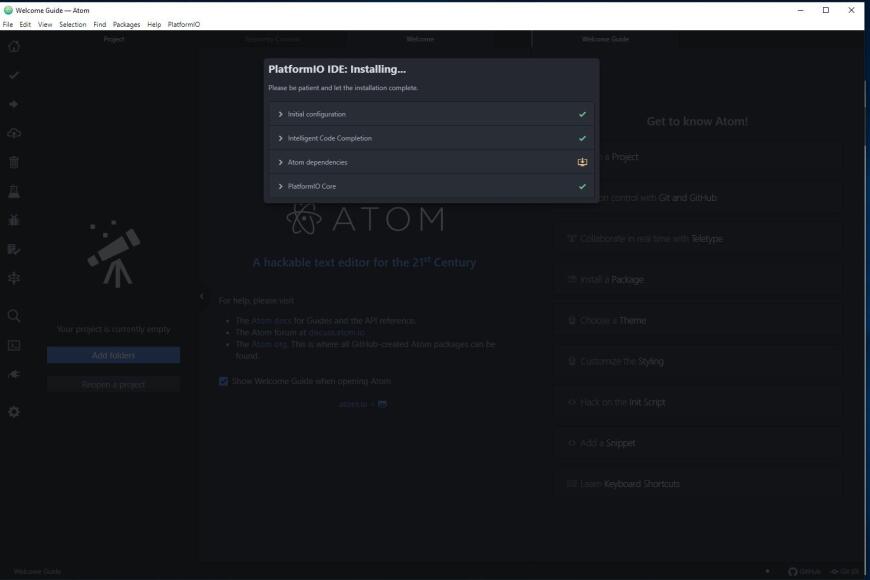870x580 pixels.
Task: Expand the Hack on the Init Script card
Action: (x=699, y=402)
